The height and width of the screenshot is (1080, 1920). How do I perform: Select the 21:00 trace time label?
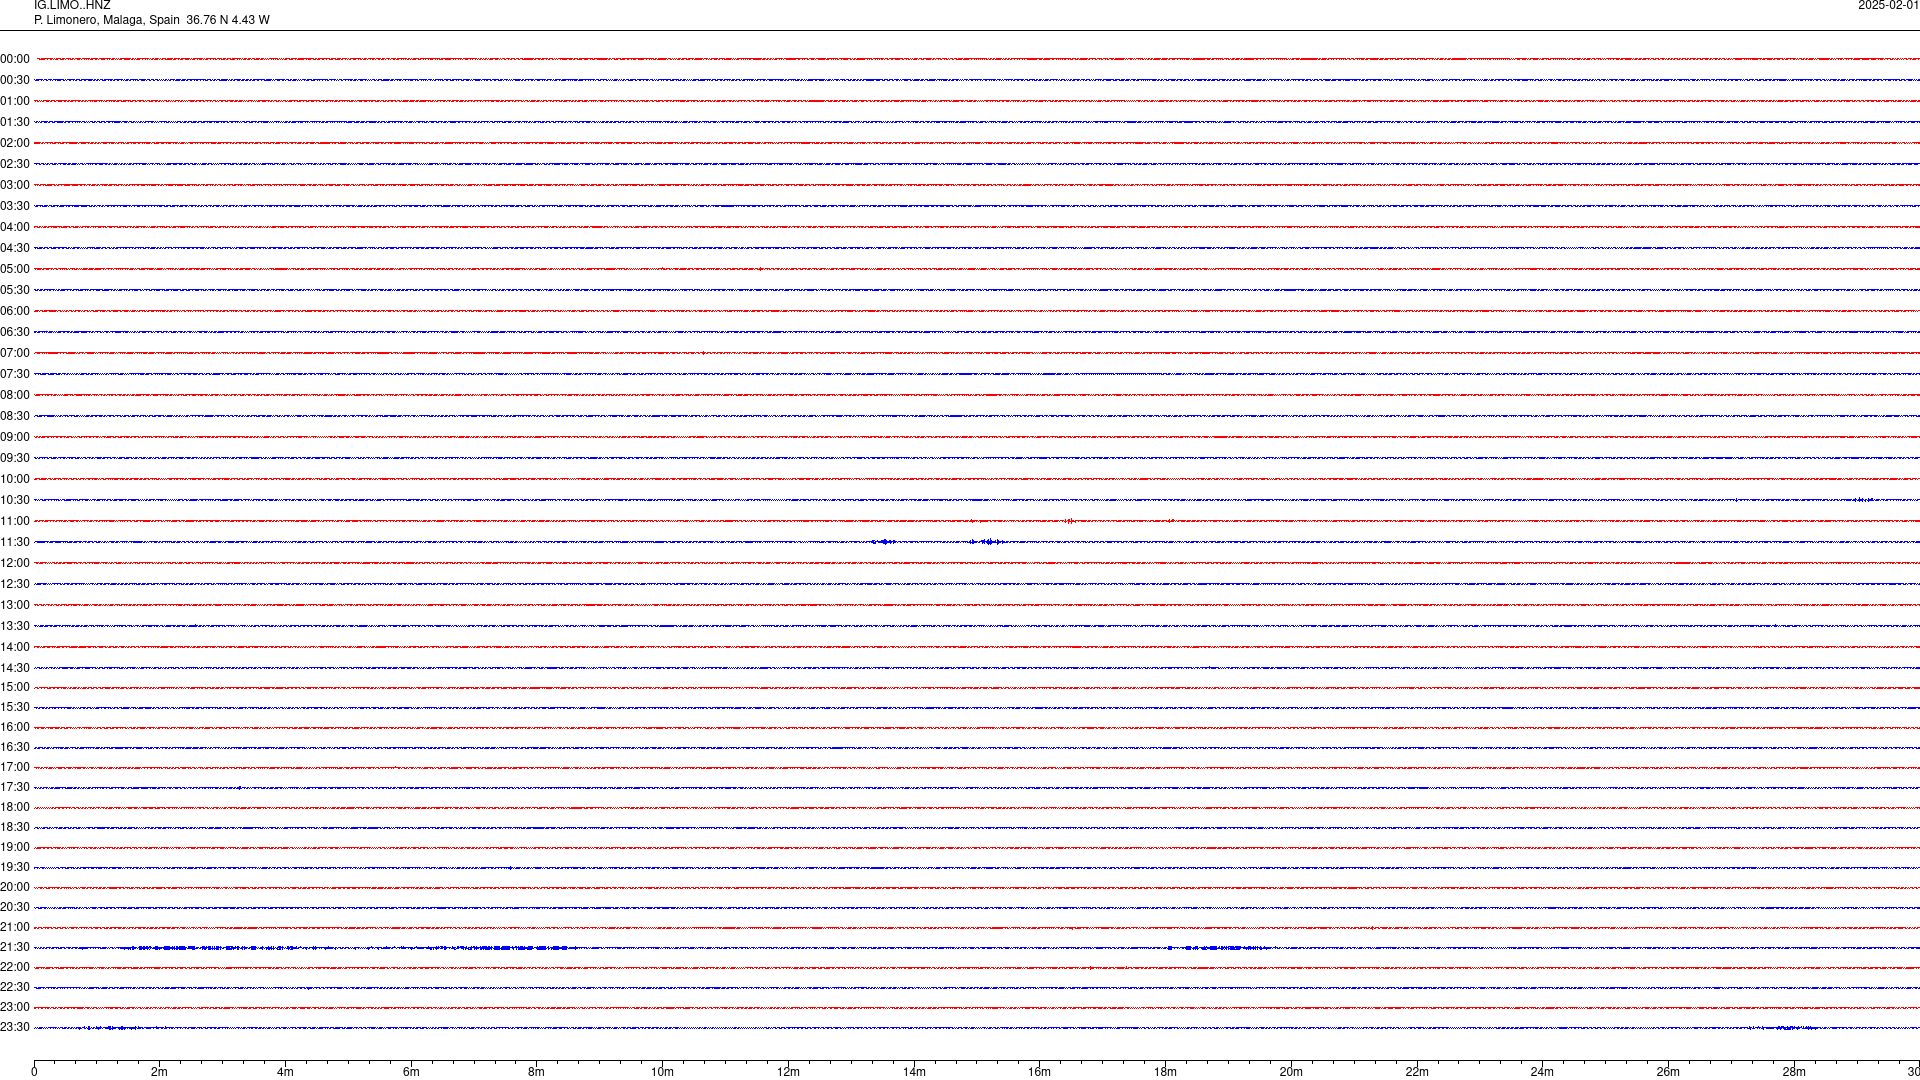coord(15,927)
